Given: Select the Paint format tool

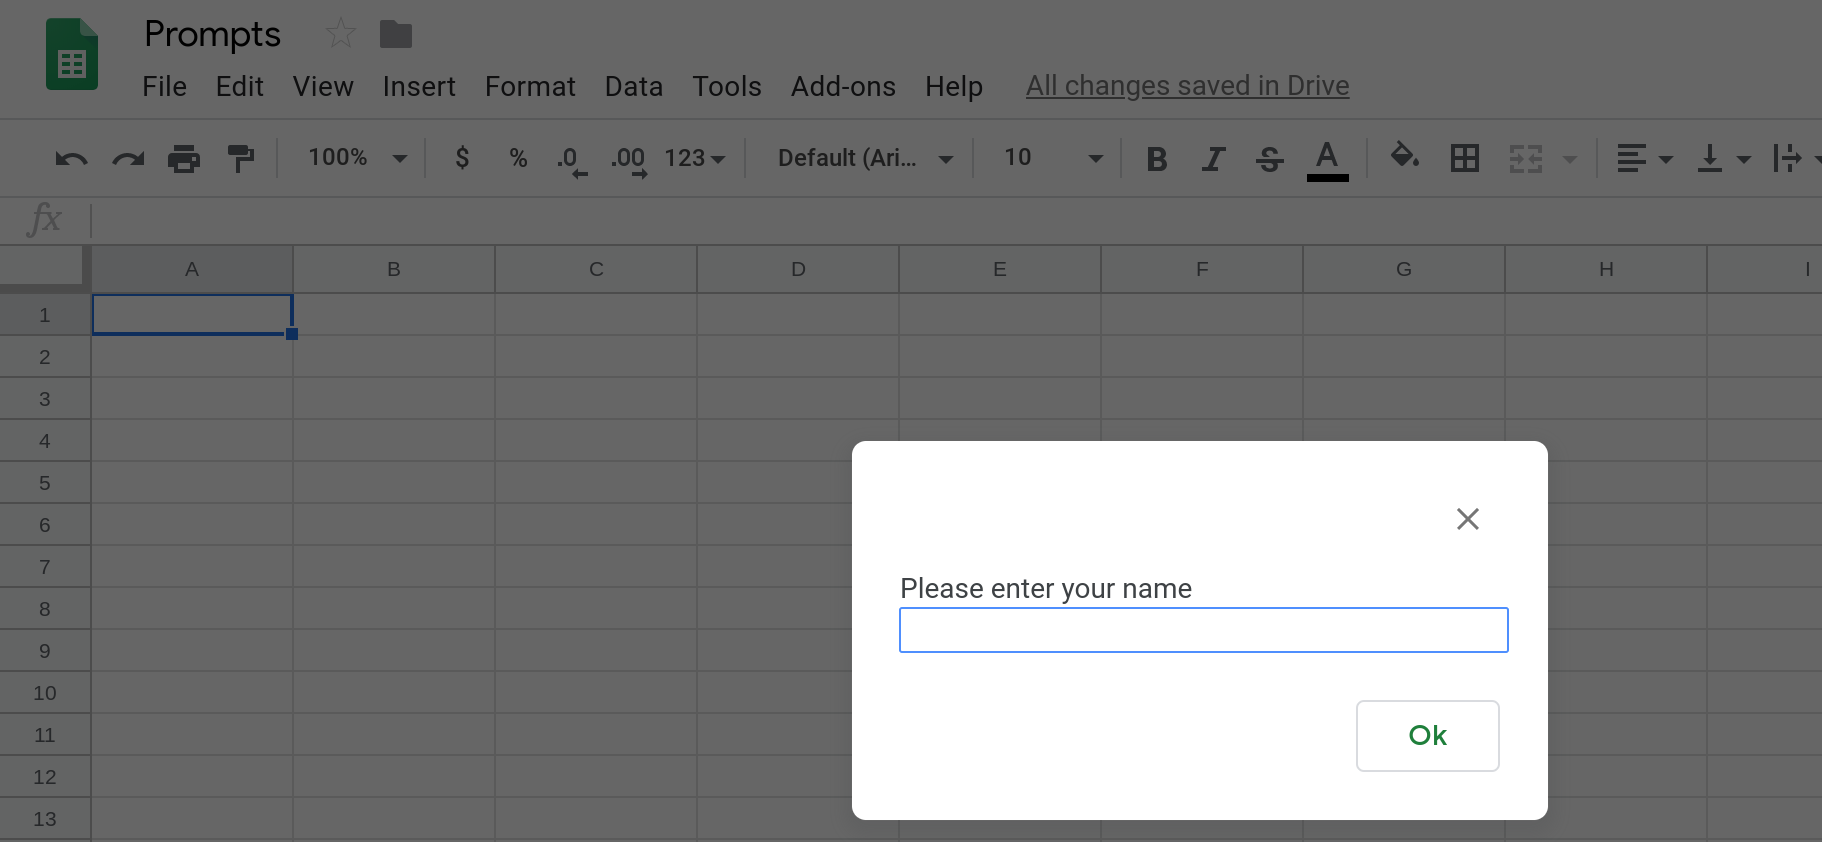Looking at the screenshot, I should click(x=241, y=158).
